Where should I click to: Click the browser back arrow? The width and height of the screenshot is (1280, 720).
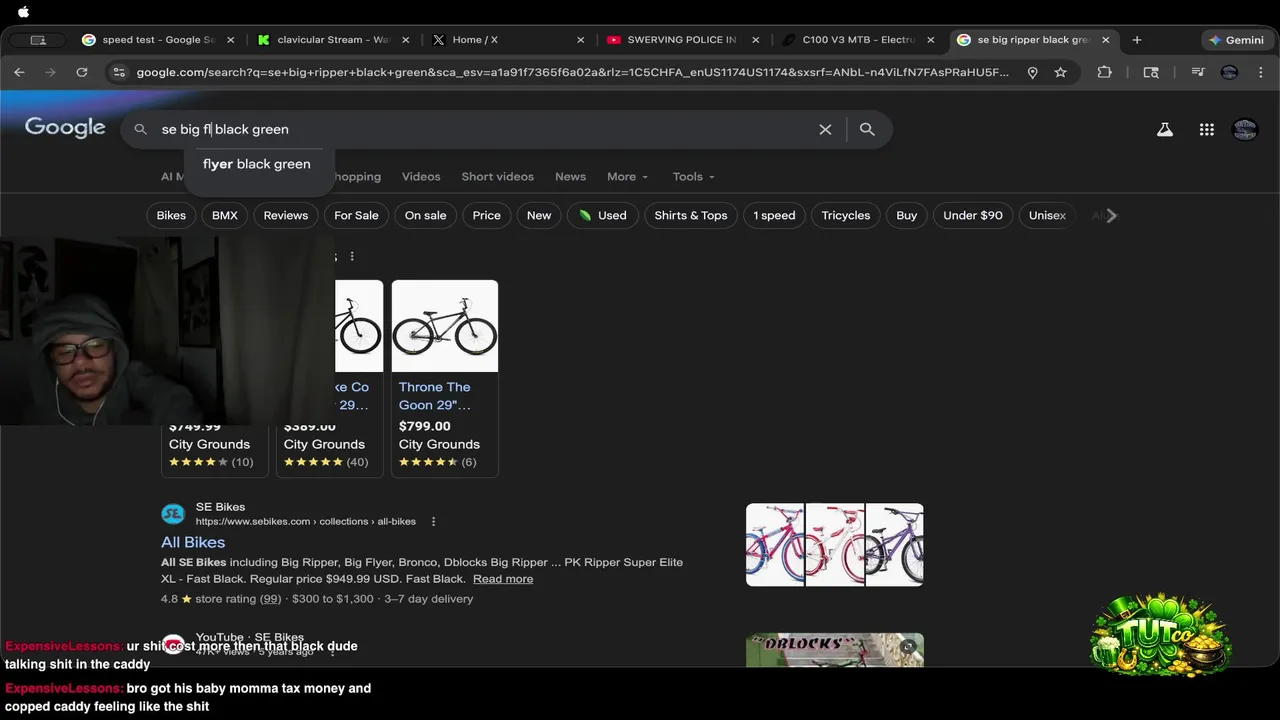pyautogui.click(x=19, y=72)
